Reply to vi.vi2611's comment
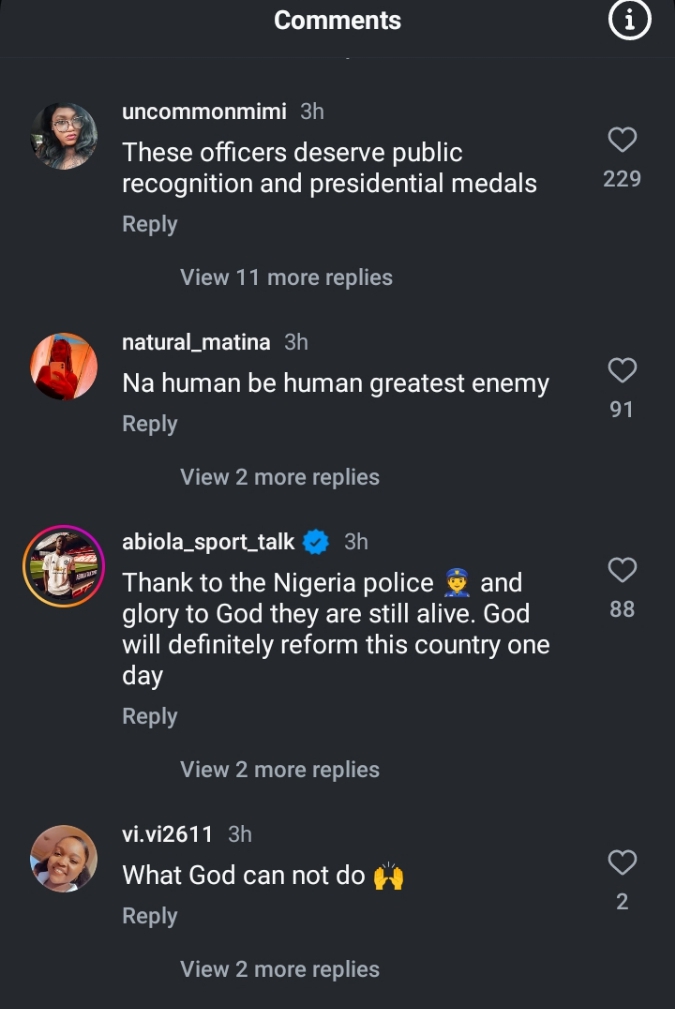The height and width of the screenshot is (1009, 675). click(150, 916)
